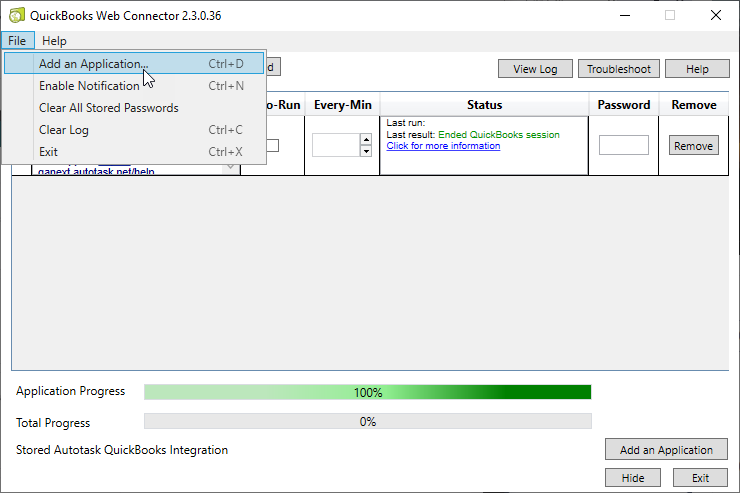Decrease Every-Min value with down arrow
This screenshot has width=740, height=493.
pos(366,151)
